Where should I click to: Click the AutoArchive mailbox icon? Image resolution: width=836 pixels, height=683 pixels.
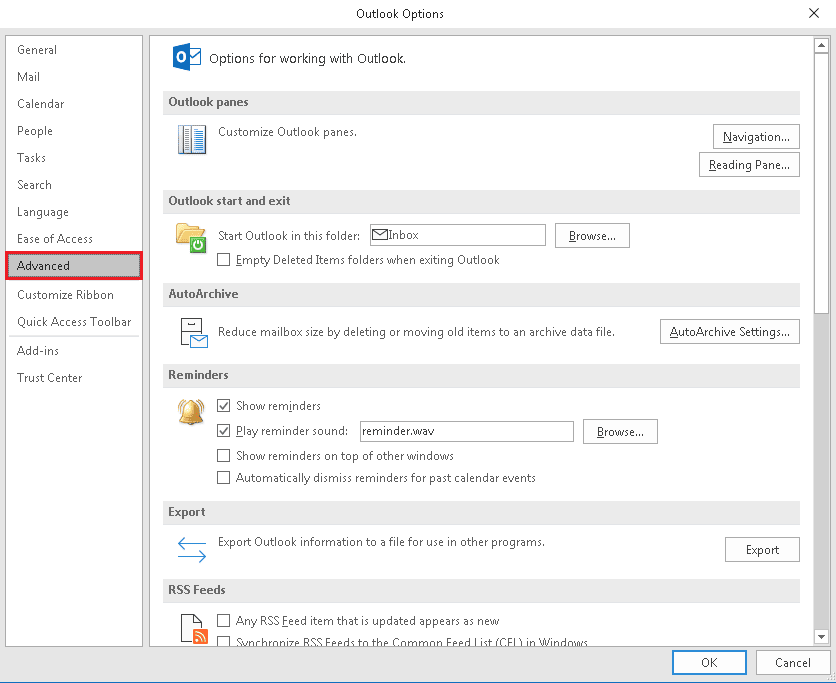(194, 333)
